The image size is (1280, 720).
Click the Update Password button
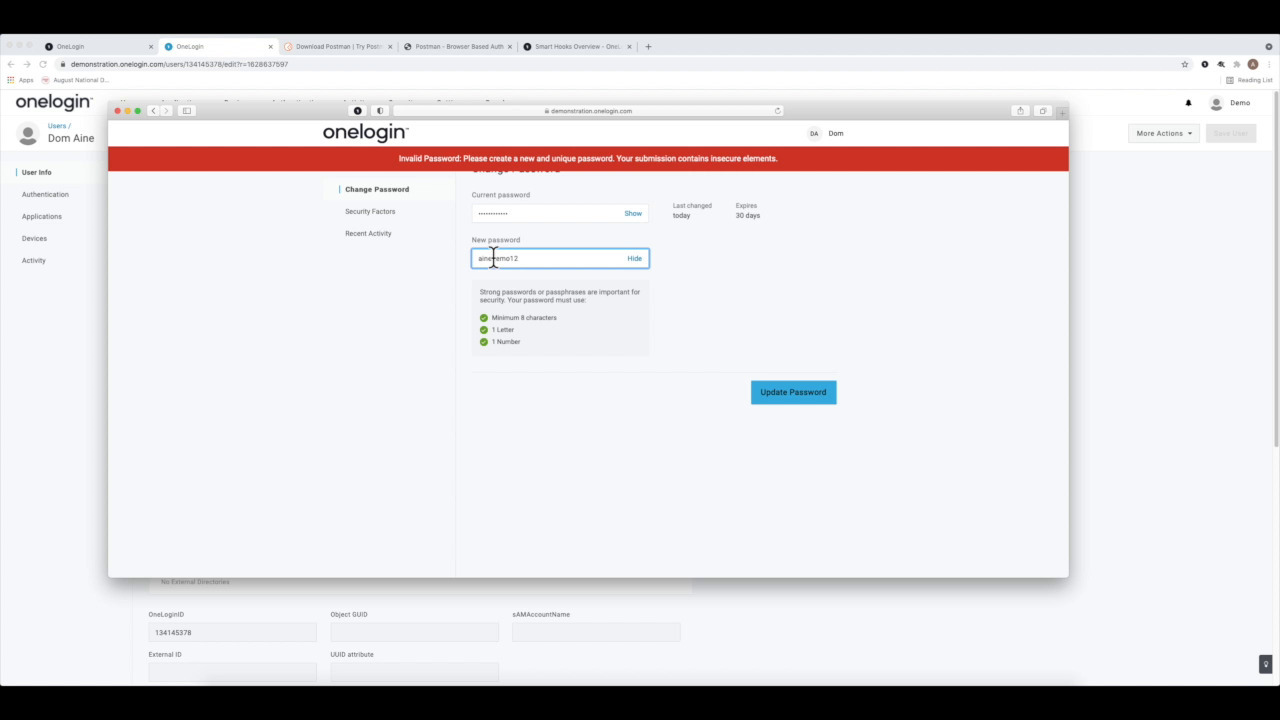point(793,392)
